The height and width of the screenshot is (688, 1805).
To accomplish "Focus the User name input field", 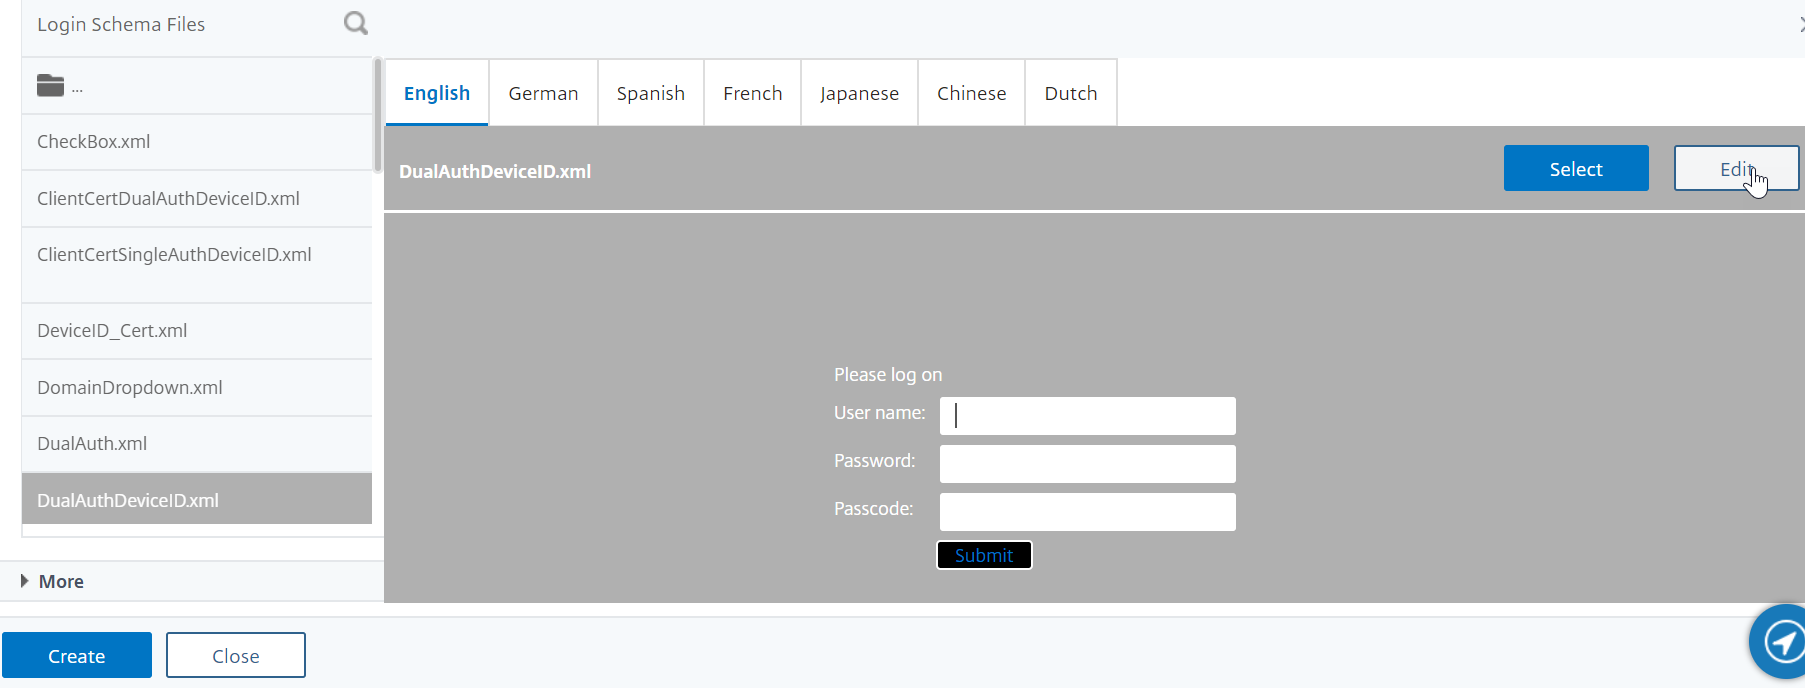I will click(x=1088, y=416).
